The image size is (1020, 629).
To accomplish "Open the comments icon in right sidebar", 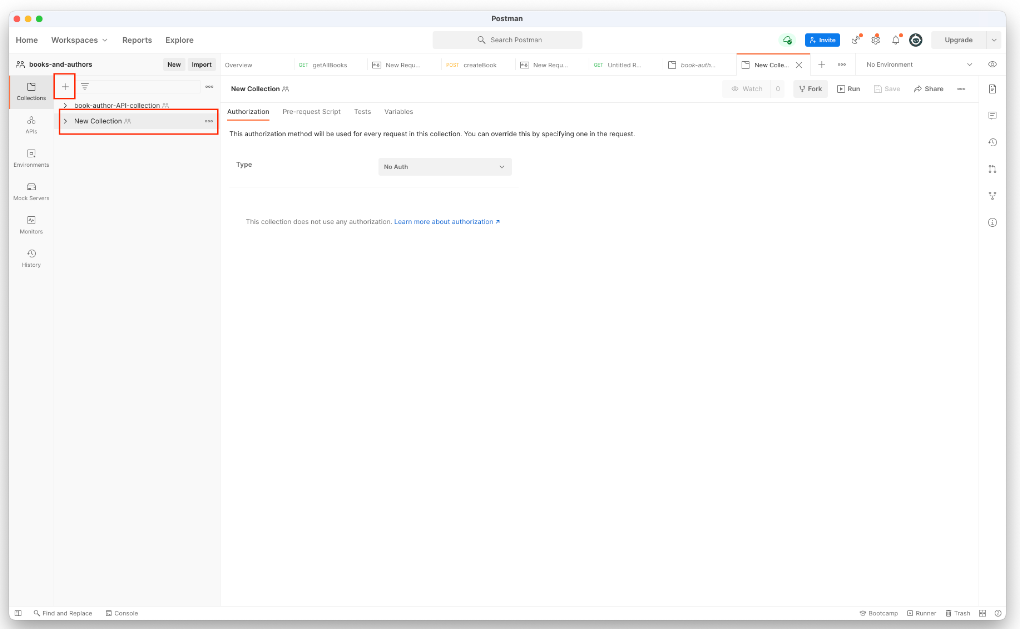I will click(x=992, y=115).
